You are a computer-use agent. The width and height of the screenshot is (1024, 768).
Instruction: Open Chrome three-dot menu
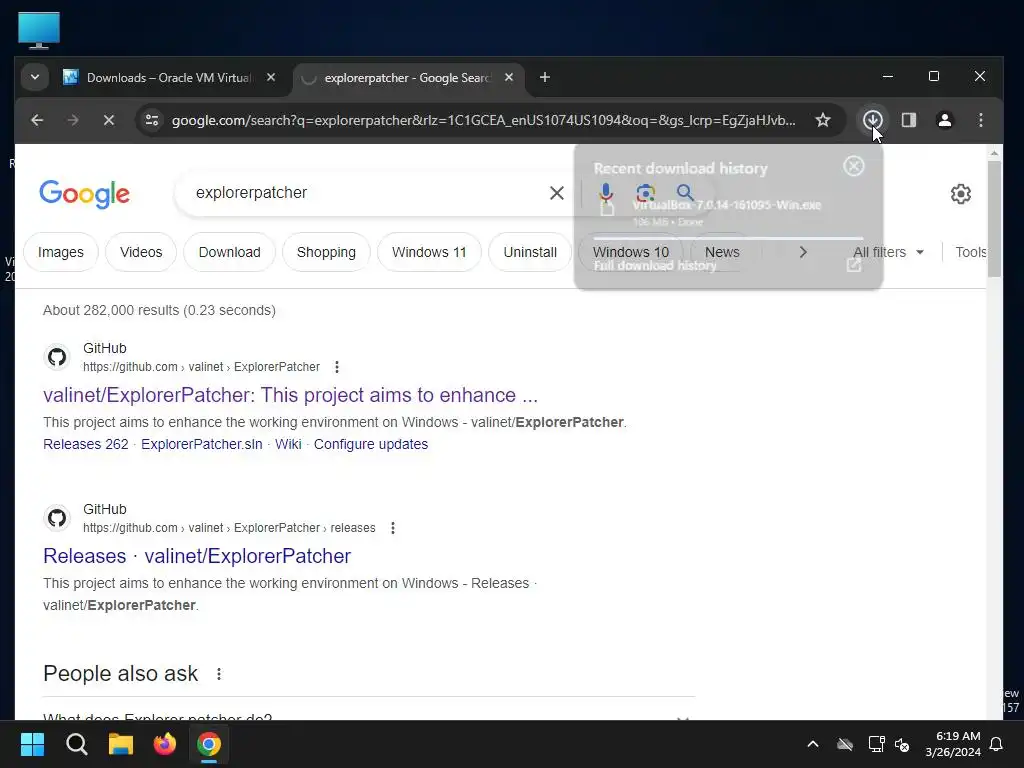coord(980,120)
